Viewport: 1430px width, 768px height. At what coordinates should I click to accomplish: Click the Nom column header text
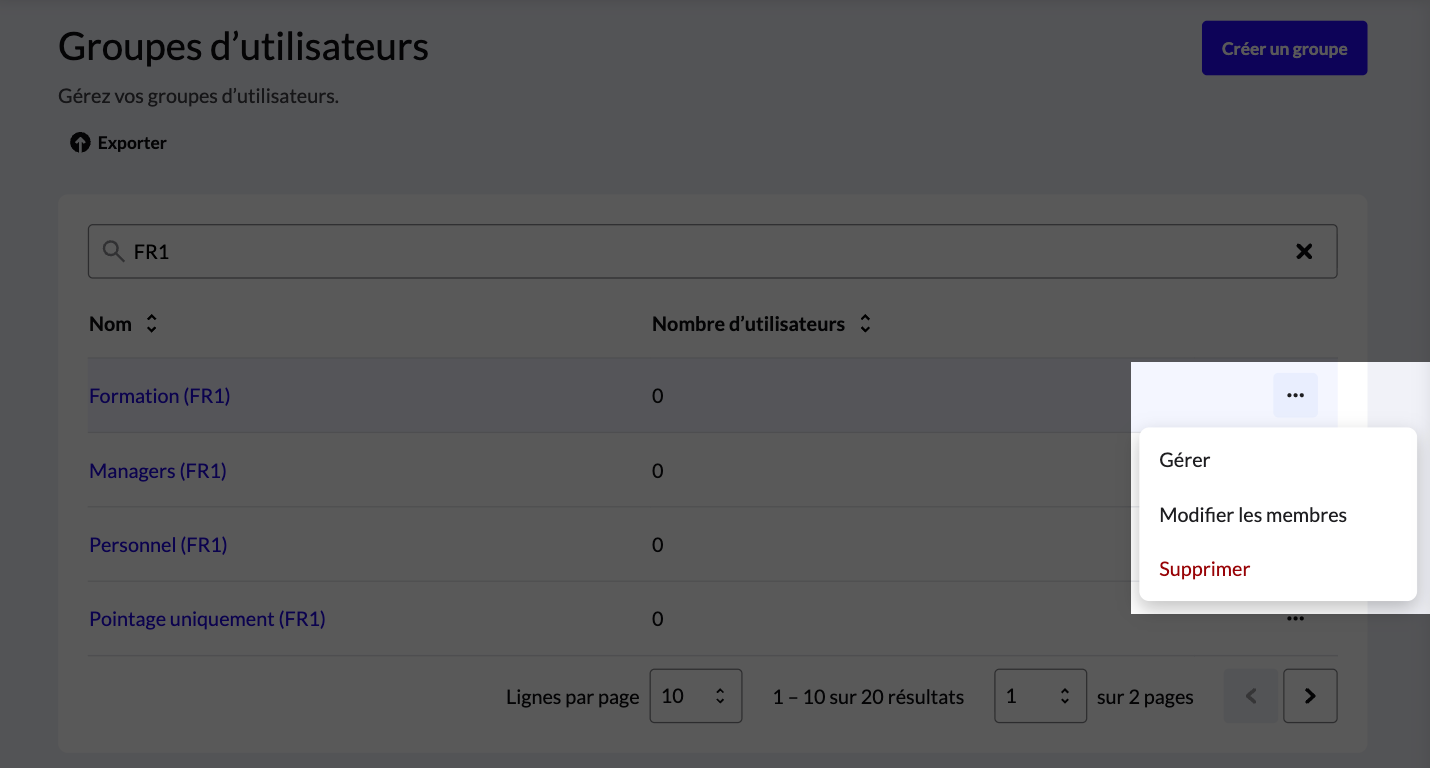click(110, 324)
